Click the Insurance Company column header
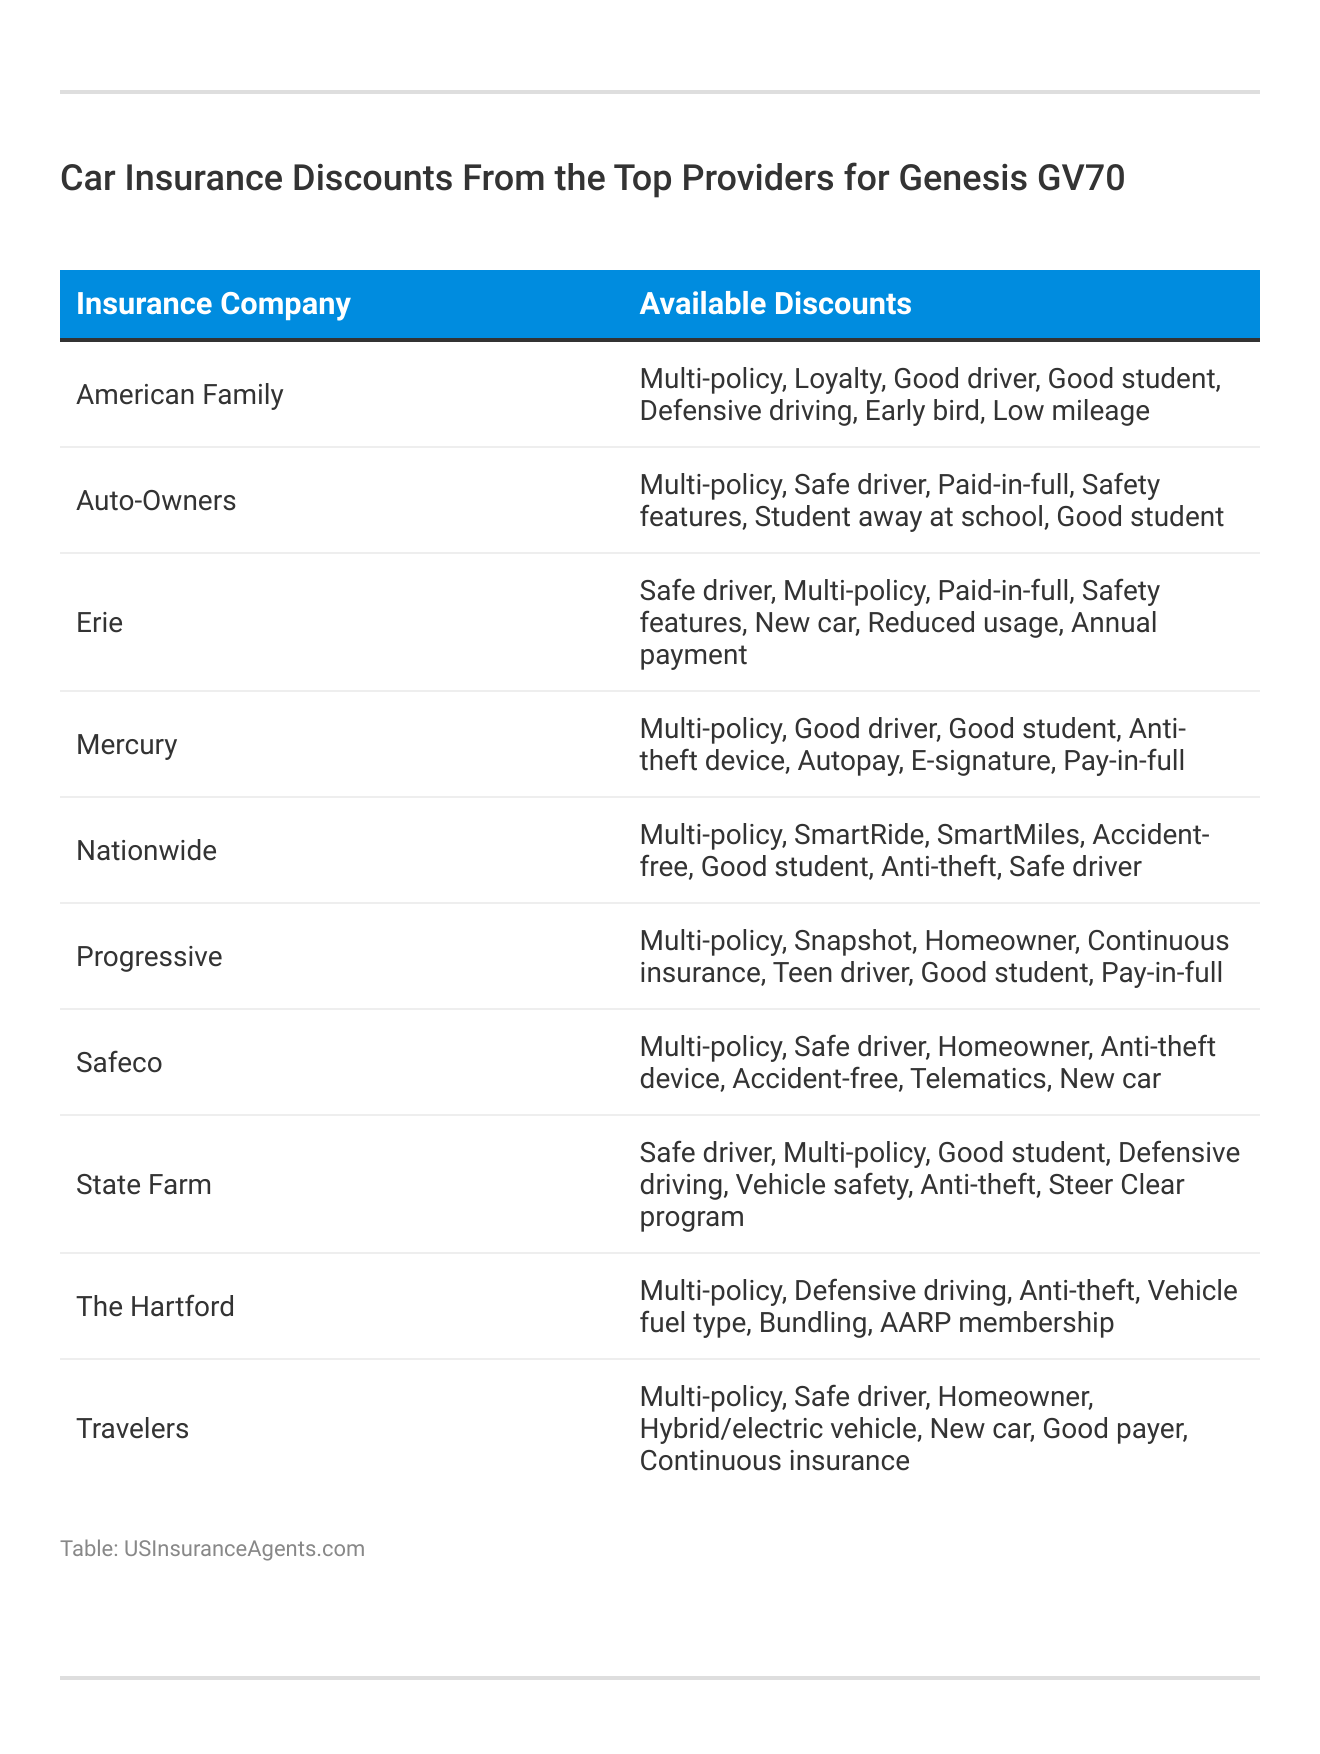 213,304
